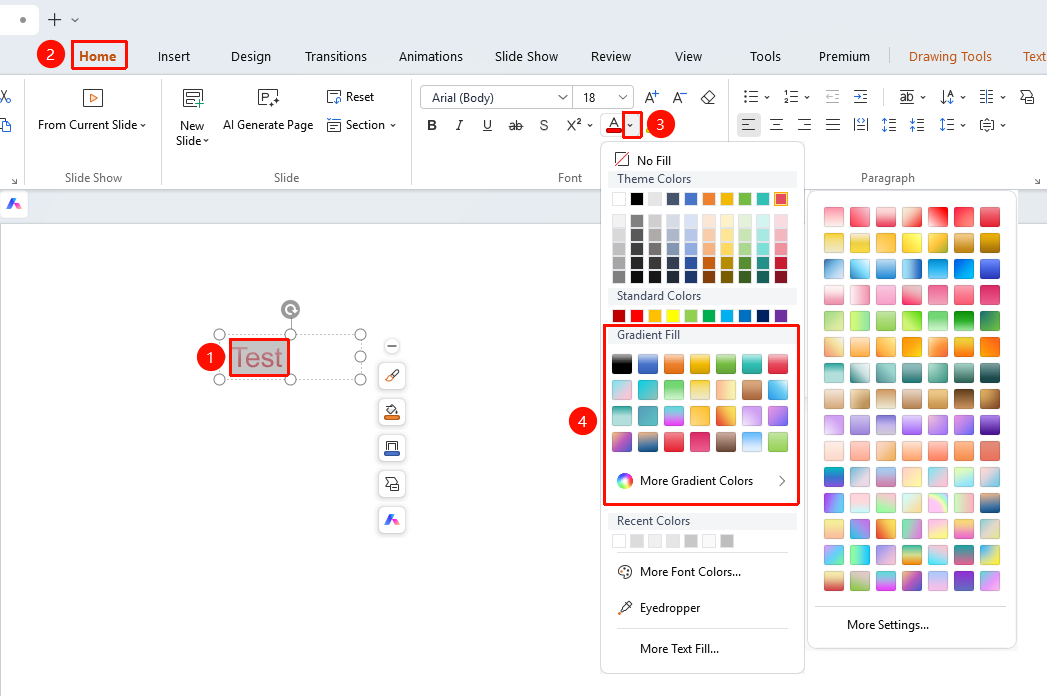Select the Animations tab

pyautogui.click(x=431, y=57)
